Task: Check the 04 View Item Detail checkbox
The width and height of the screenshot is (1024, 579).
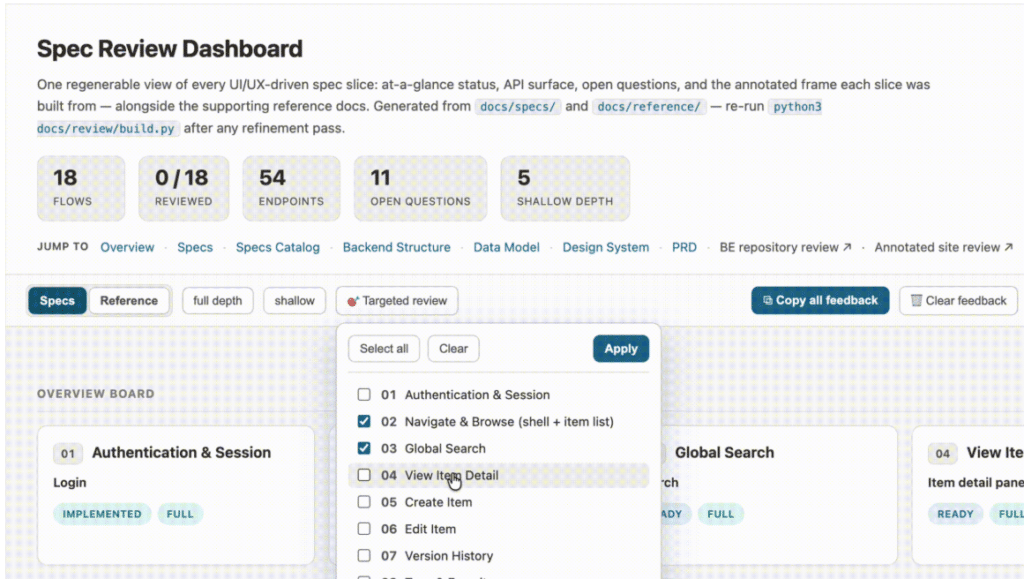Action: coord(364,475)
